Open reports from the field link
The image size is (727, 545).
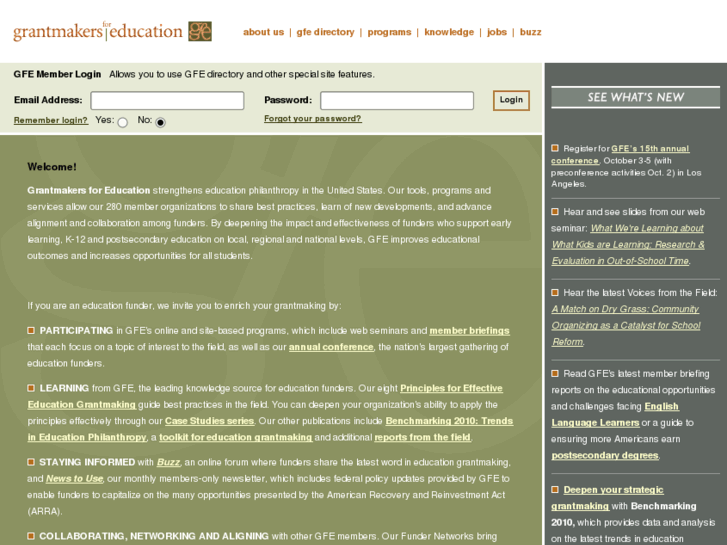coord(422,437)
